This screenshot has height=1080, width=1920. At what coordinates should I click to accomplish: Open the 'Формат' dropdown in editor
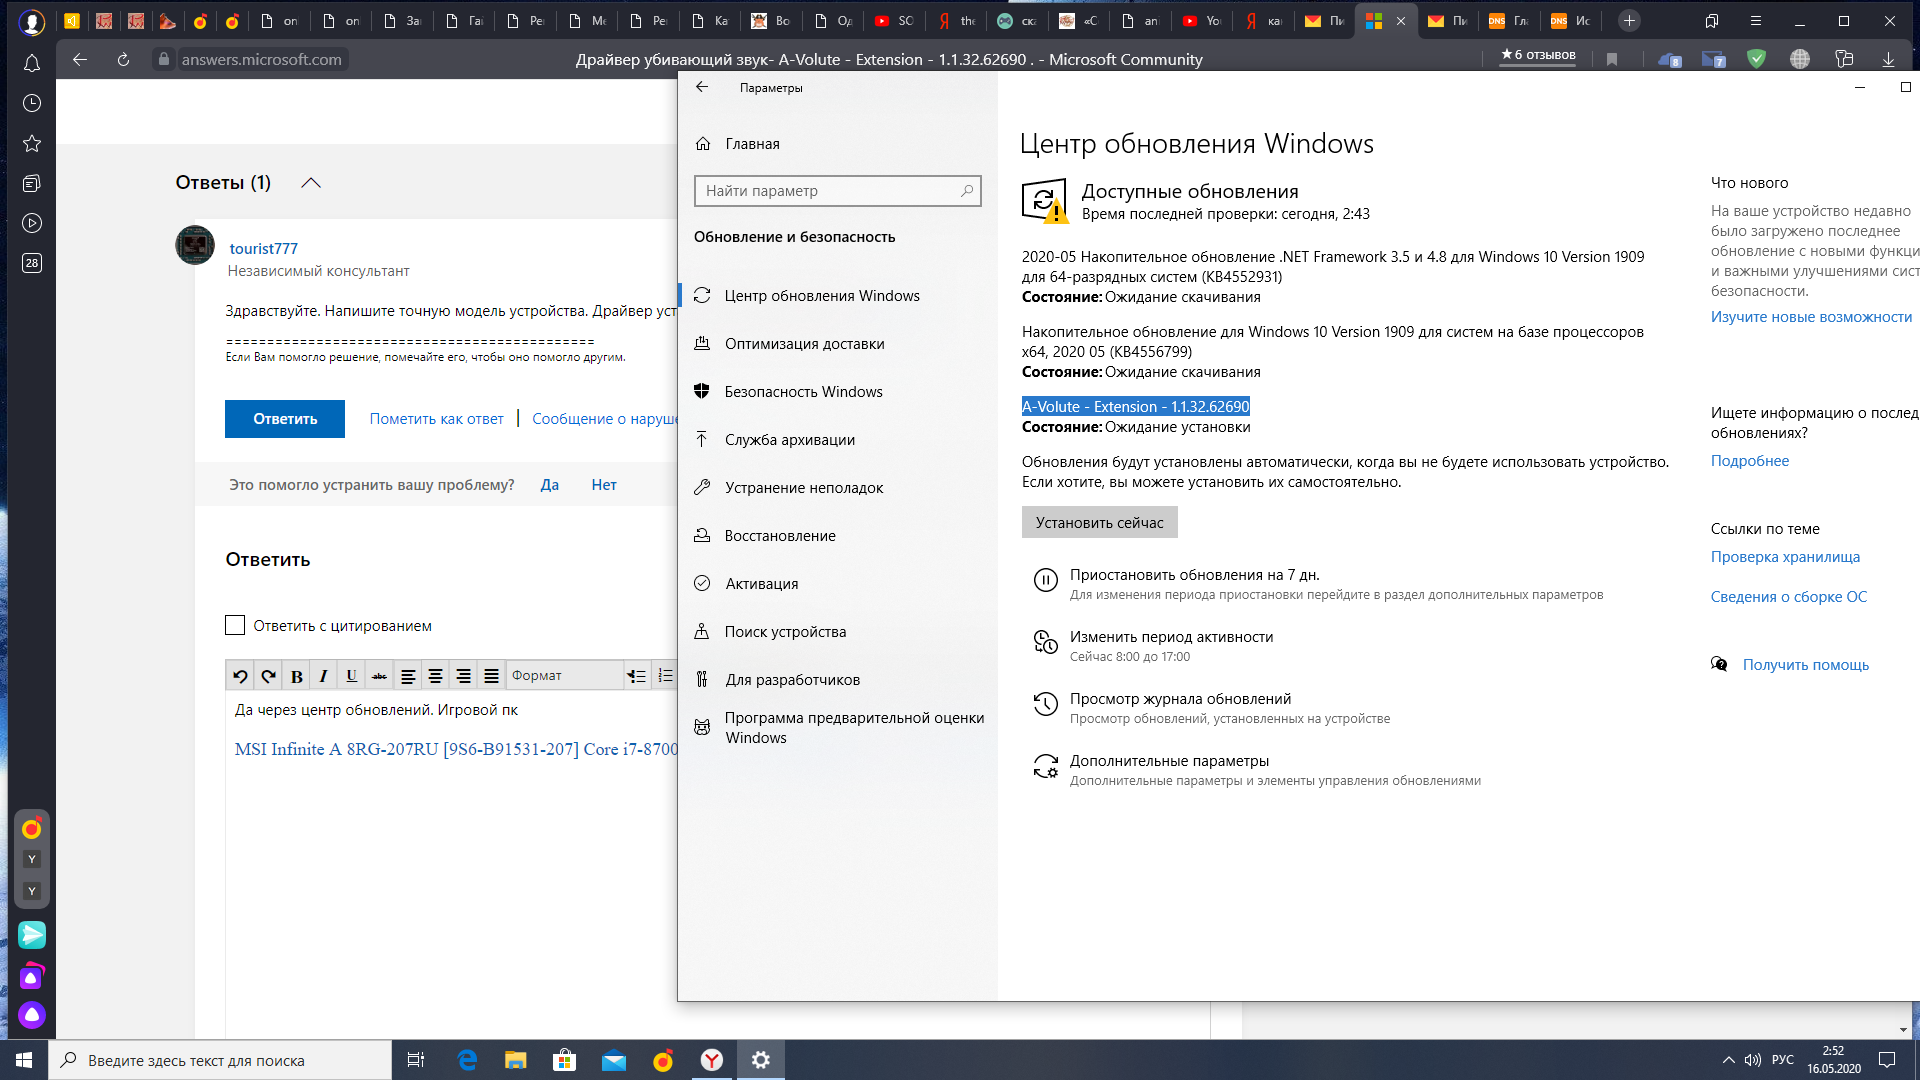[x=563, y=676]
